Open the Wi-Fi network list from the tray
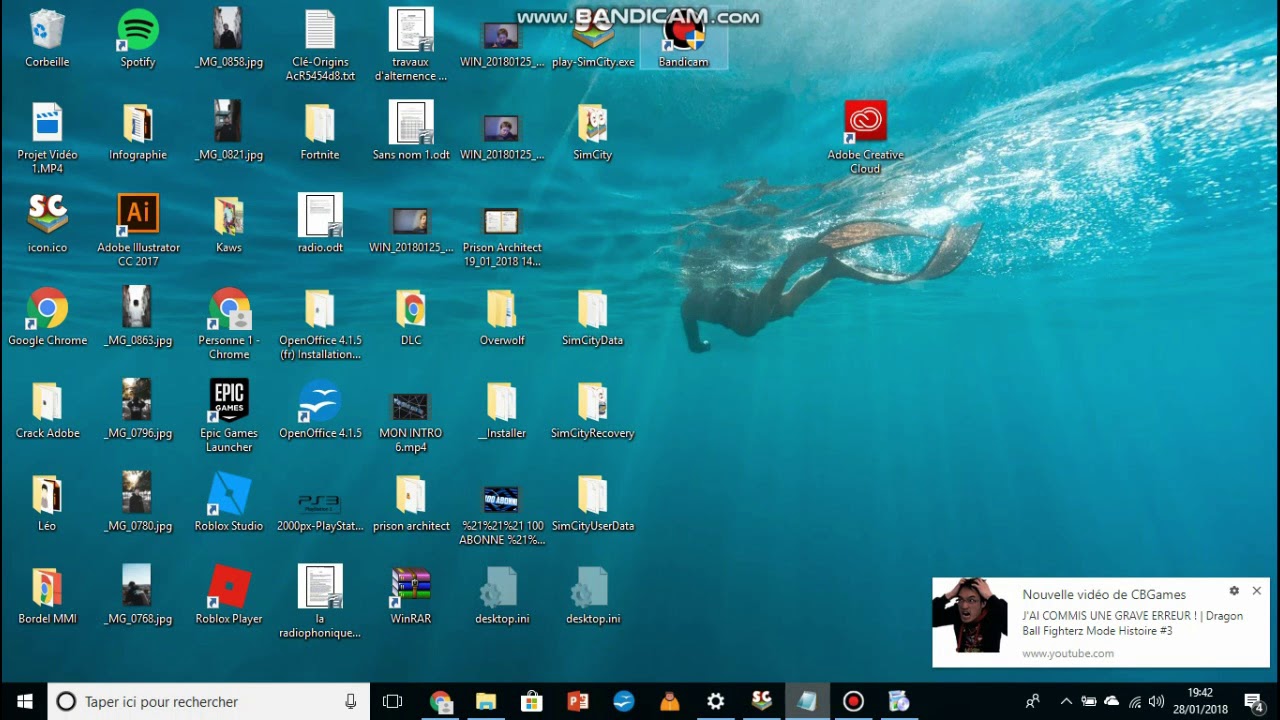The image size is (1280, 720). coord(1136,701)
